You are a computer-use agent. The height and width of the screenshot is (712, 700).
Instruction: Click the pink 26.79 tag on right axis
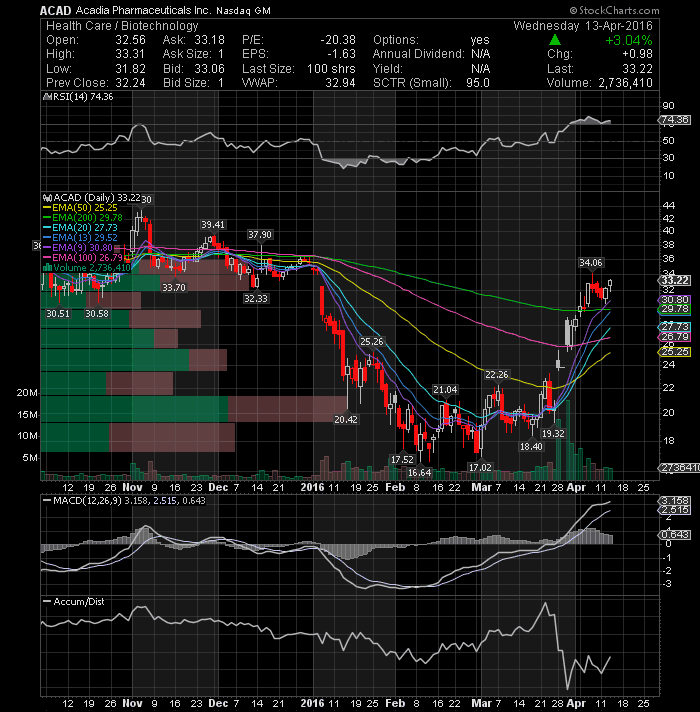[675, 337]
